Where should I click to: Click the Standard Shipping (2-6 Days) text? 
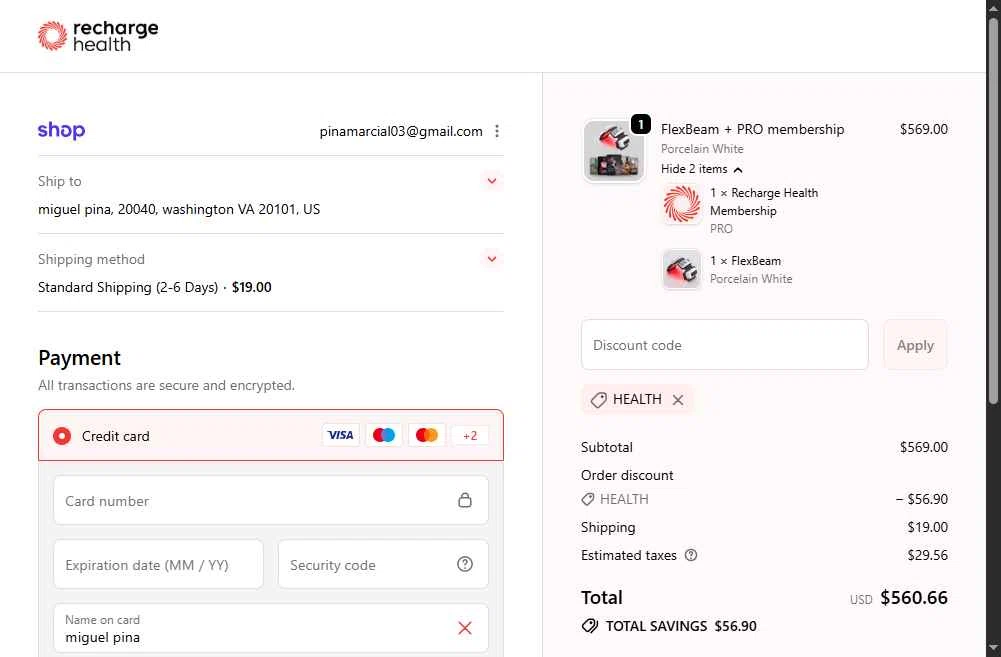point(128,287)
